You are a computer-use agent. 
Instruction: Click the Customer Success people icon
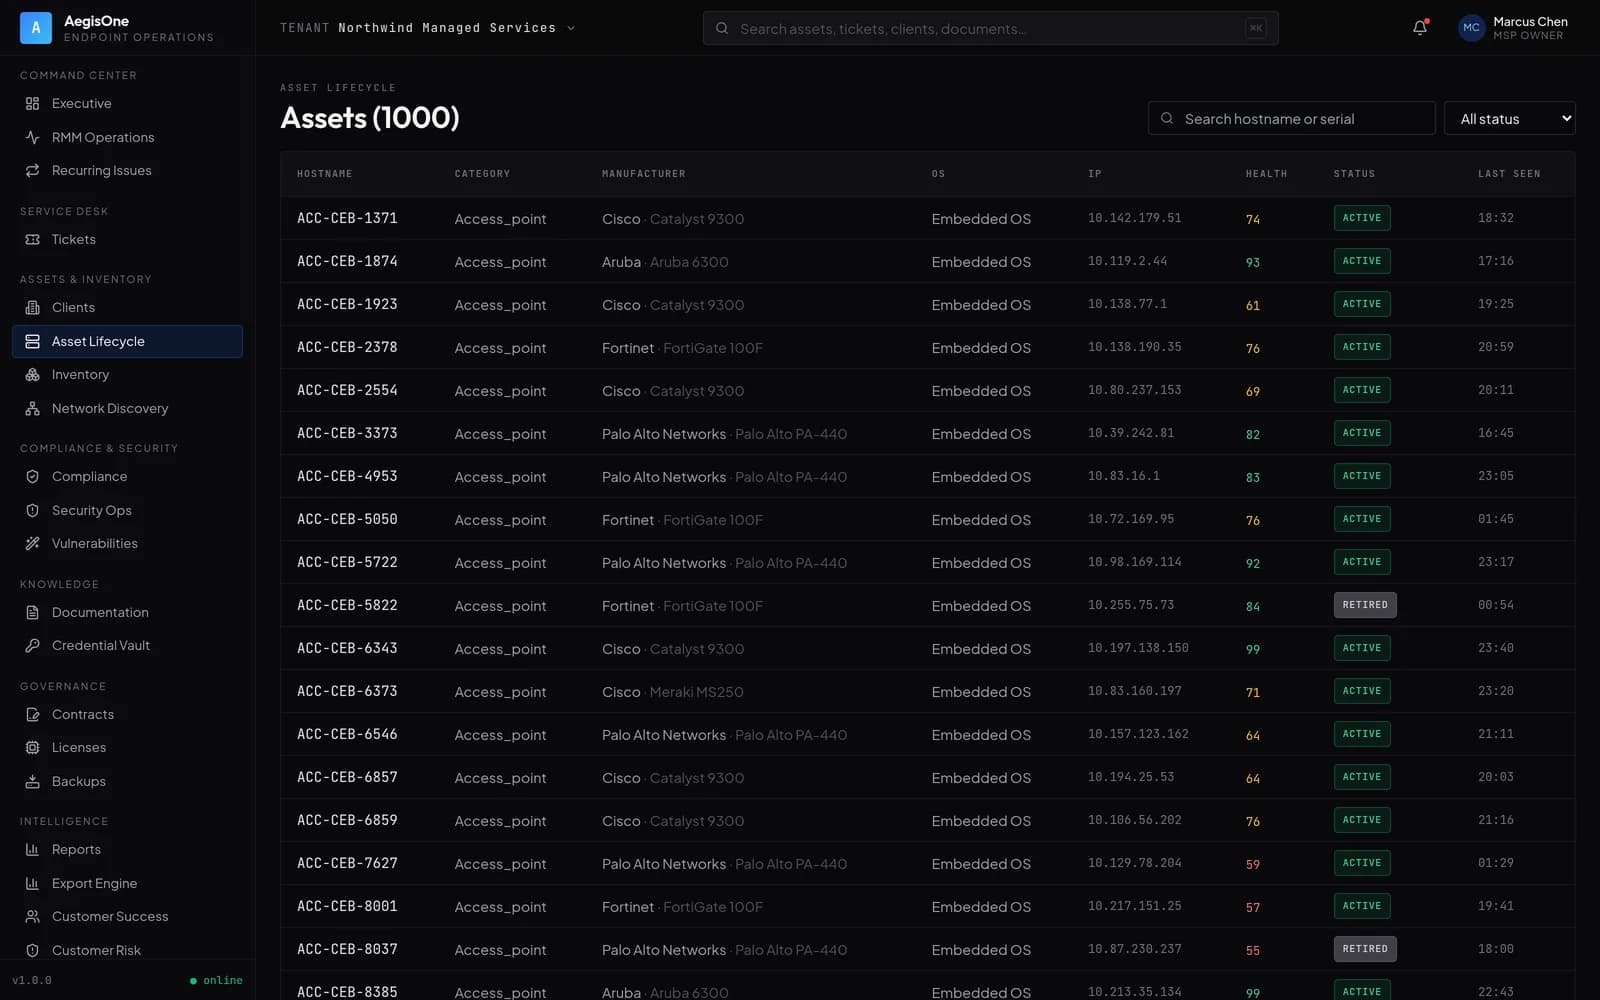pyautogui.click(x=32, y=917)
